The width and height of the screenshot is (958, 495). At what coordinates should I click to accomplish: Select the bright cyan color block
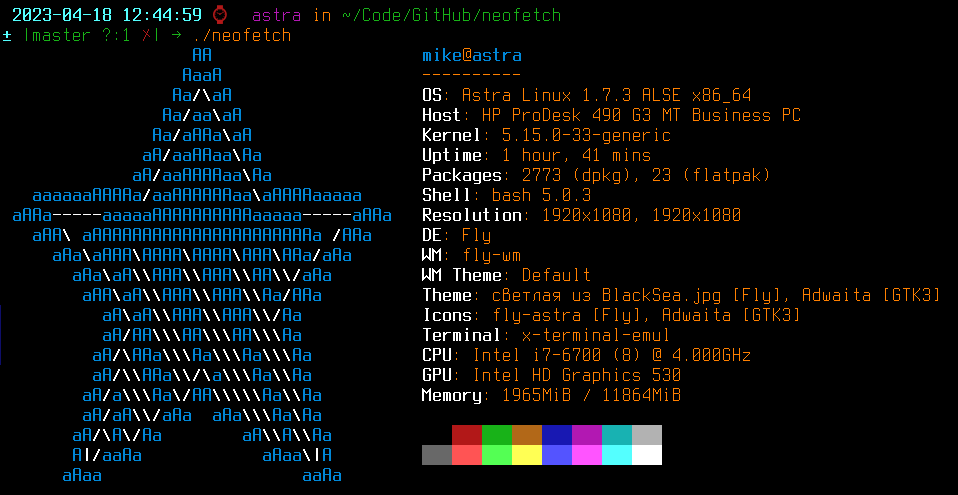click(x=616, y=455)
